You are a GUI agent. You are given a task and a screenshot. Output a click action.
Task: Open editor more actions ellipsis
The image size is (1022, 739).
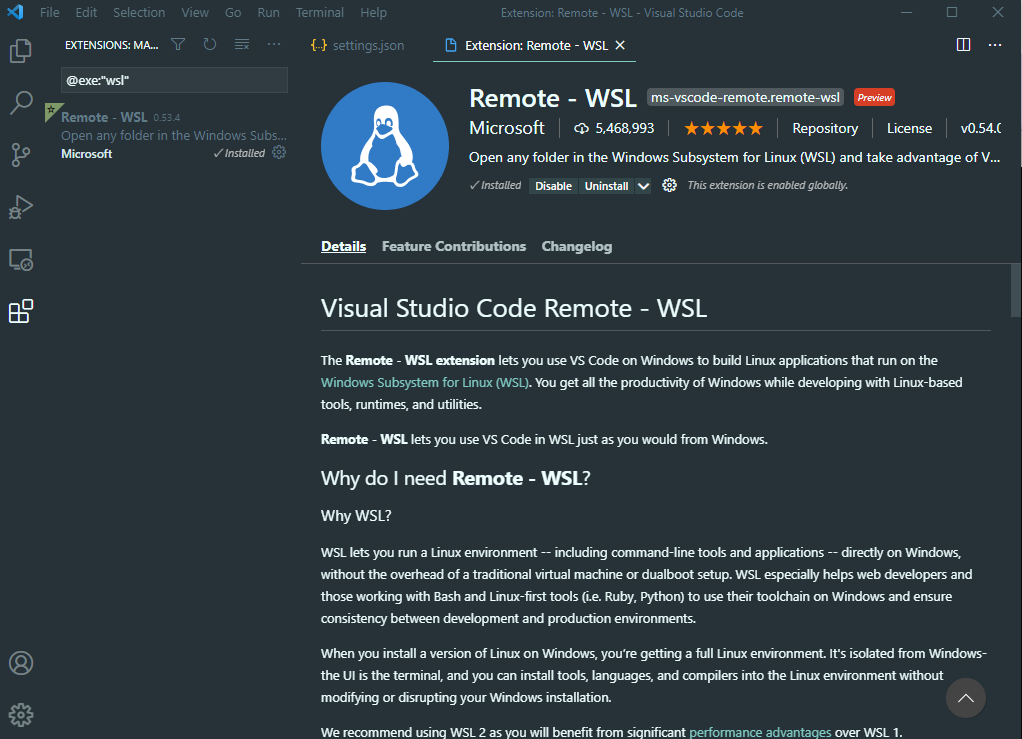tap(995, 44)
